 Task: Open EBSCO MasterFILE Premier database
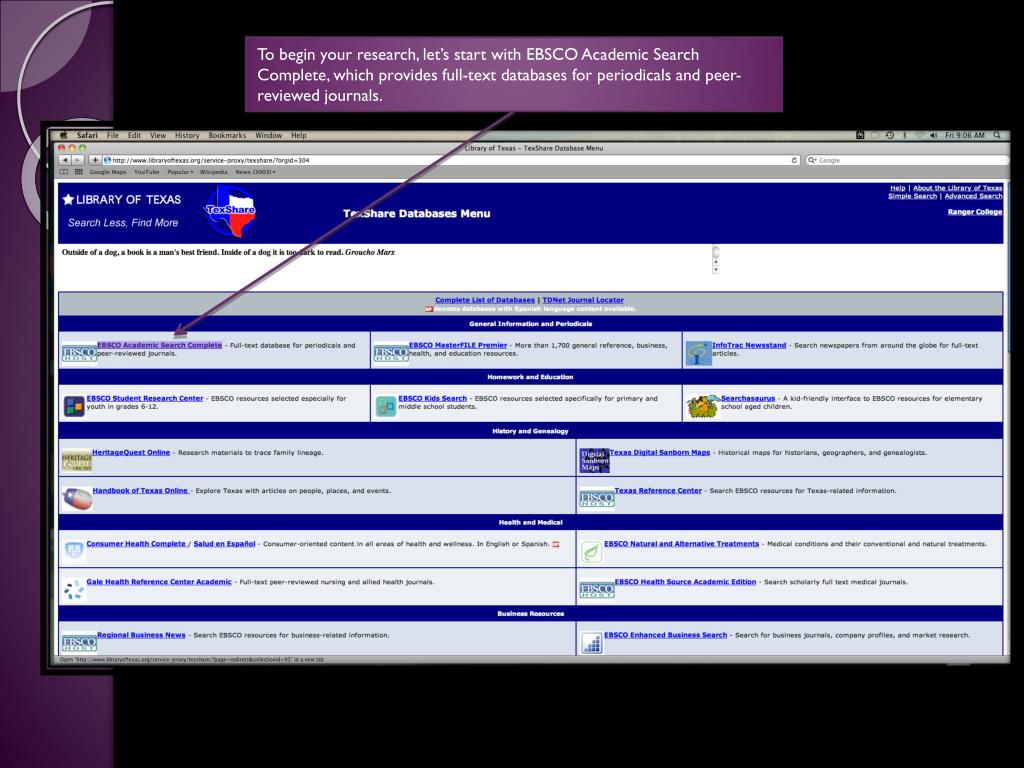[x=458, y=345]
